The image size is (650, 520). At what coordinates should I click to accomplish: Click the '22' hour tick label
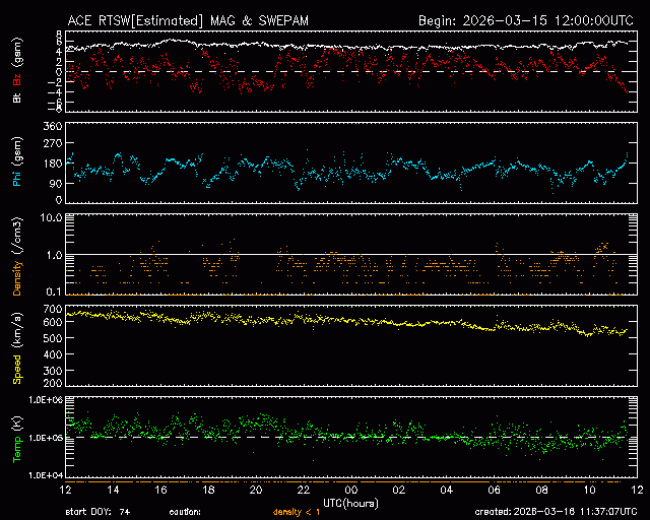coord(304,490)
